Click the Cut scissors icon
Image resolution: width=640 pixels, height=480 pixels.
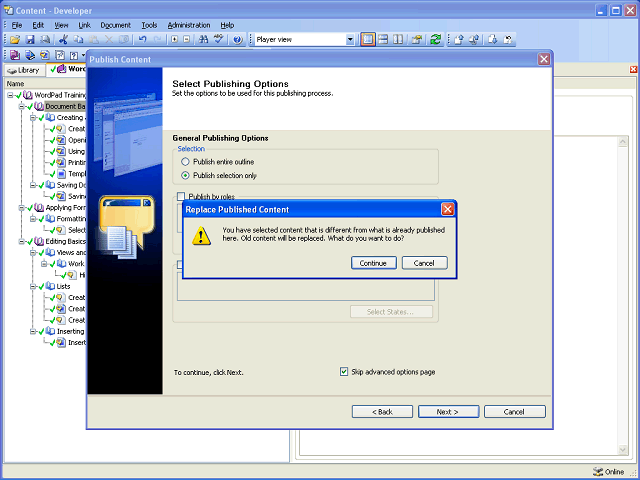(x=63, y=40)
